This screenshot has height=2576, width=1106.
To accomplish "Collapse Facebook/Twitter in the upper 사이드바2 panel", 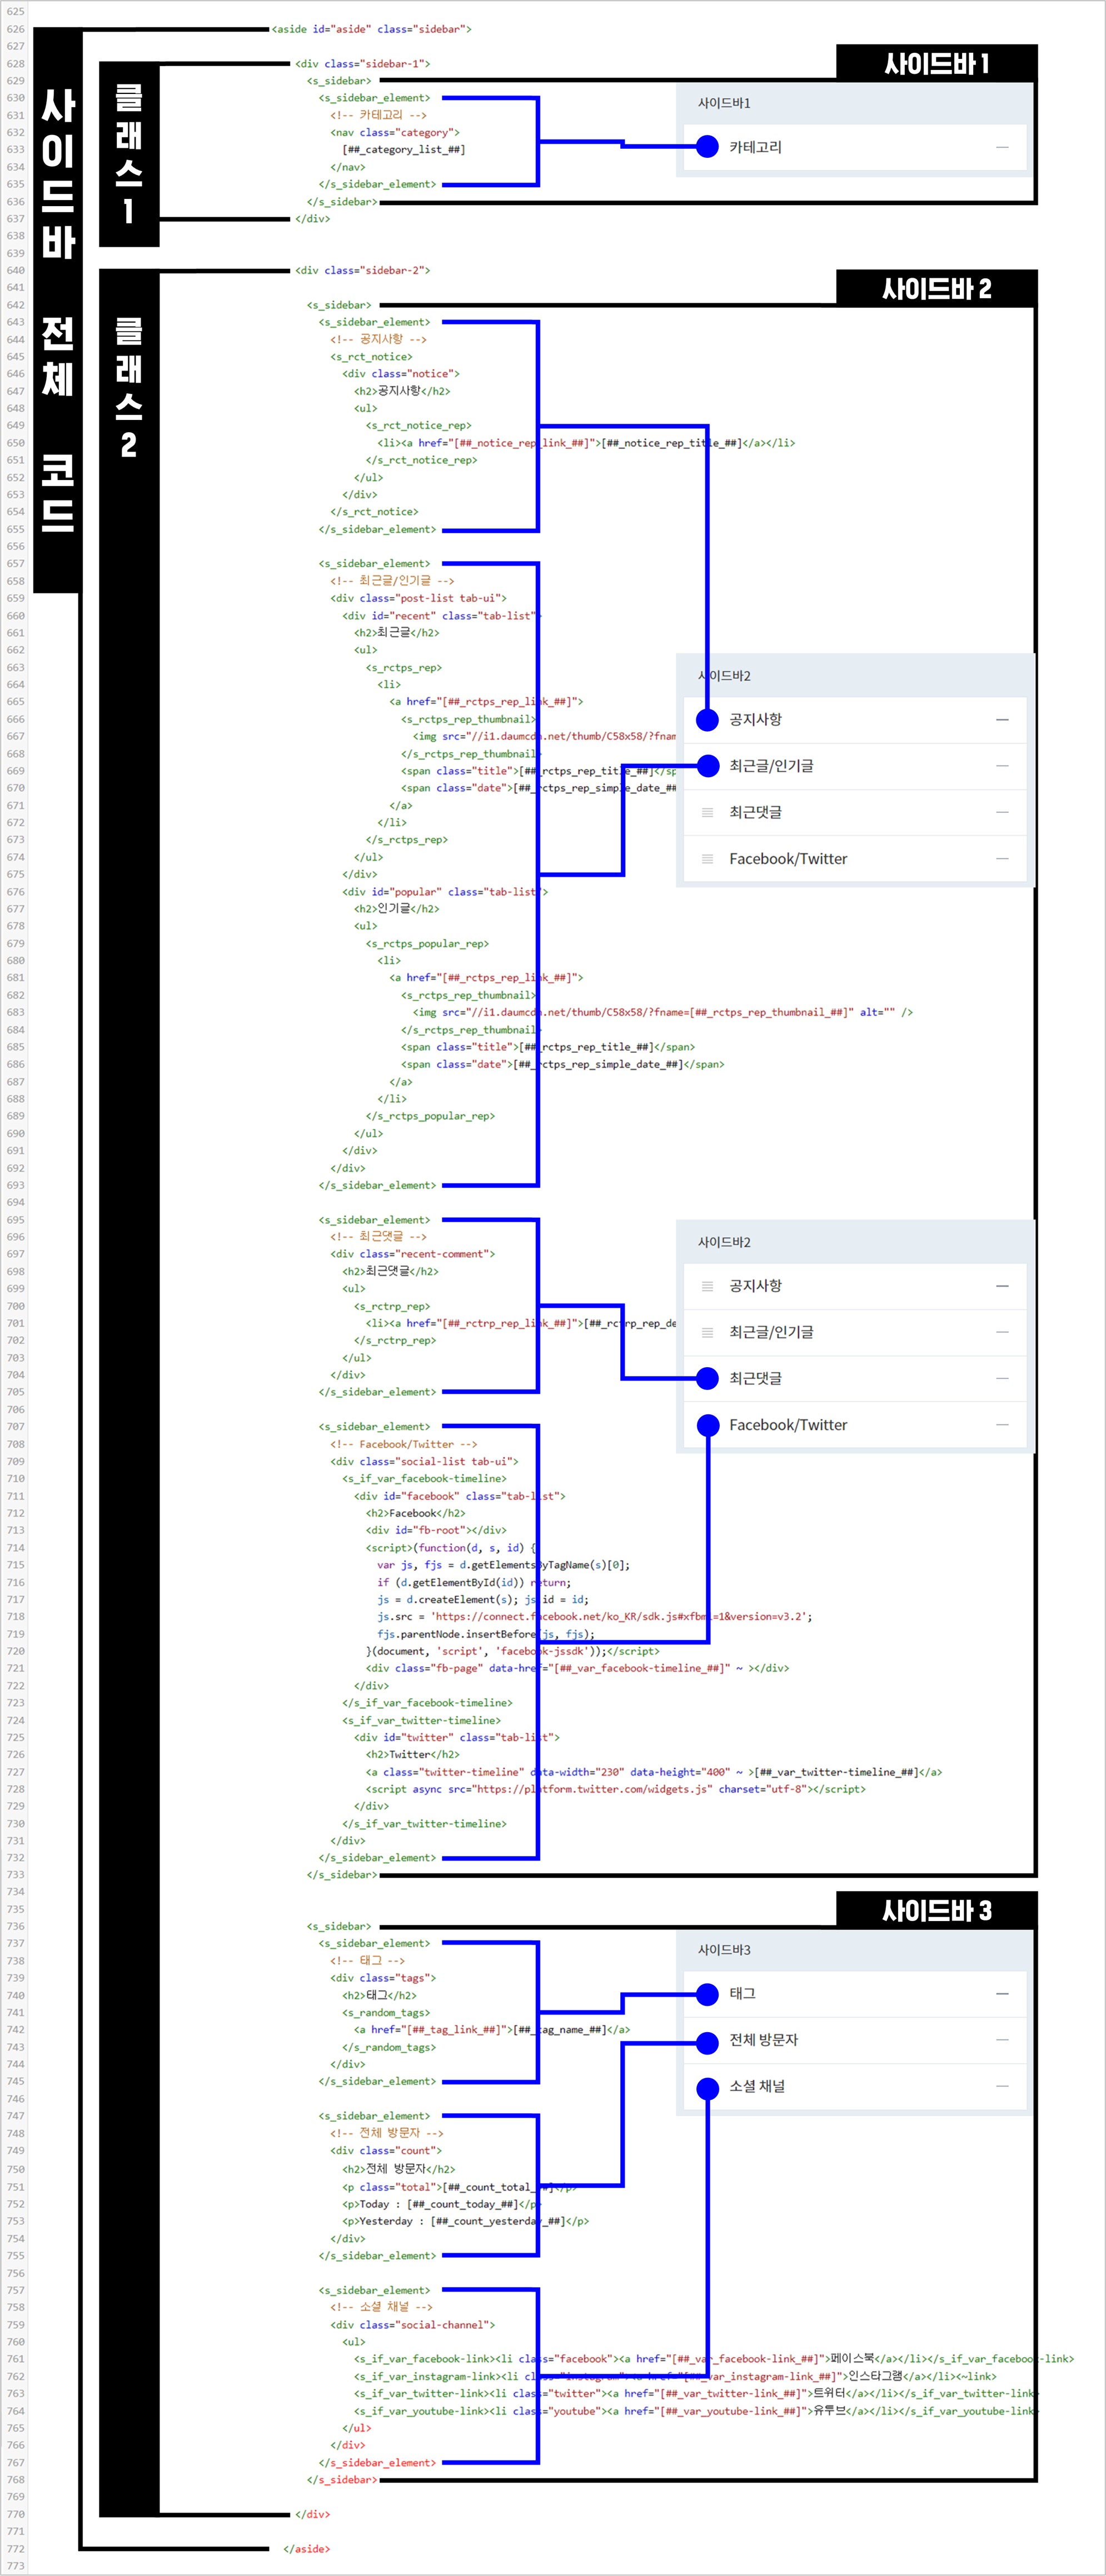I will (1002, 858).
